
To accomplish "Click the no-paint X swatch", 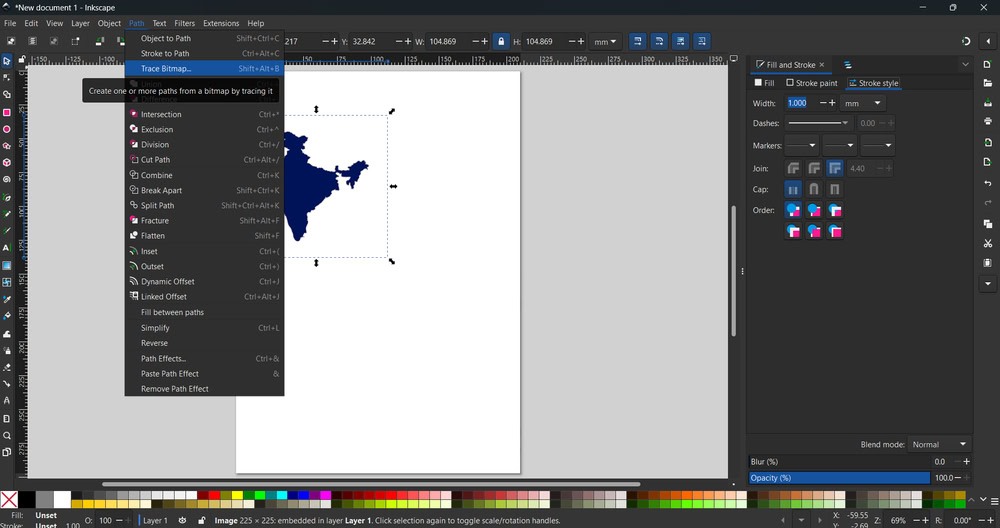I will point(9,500).
